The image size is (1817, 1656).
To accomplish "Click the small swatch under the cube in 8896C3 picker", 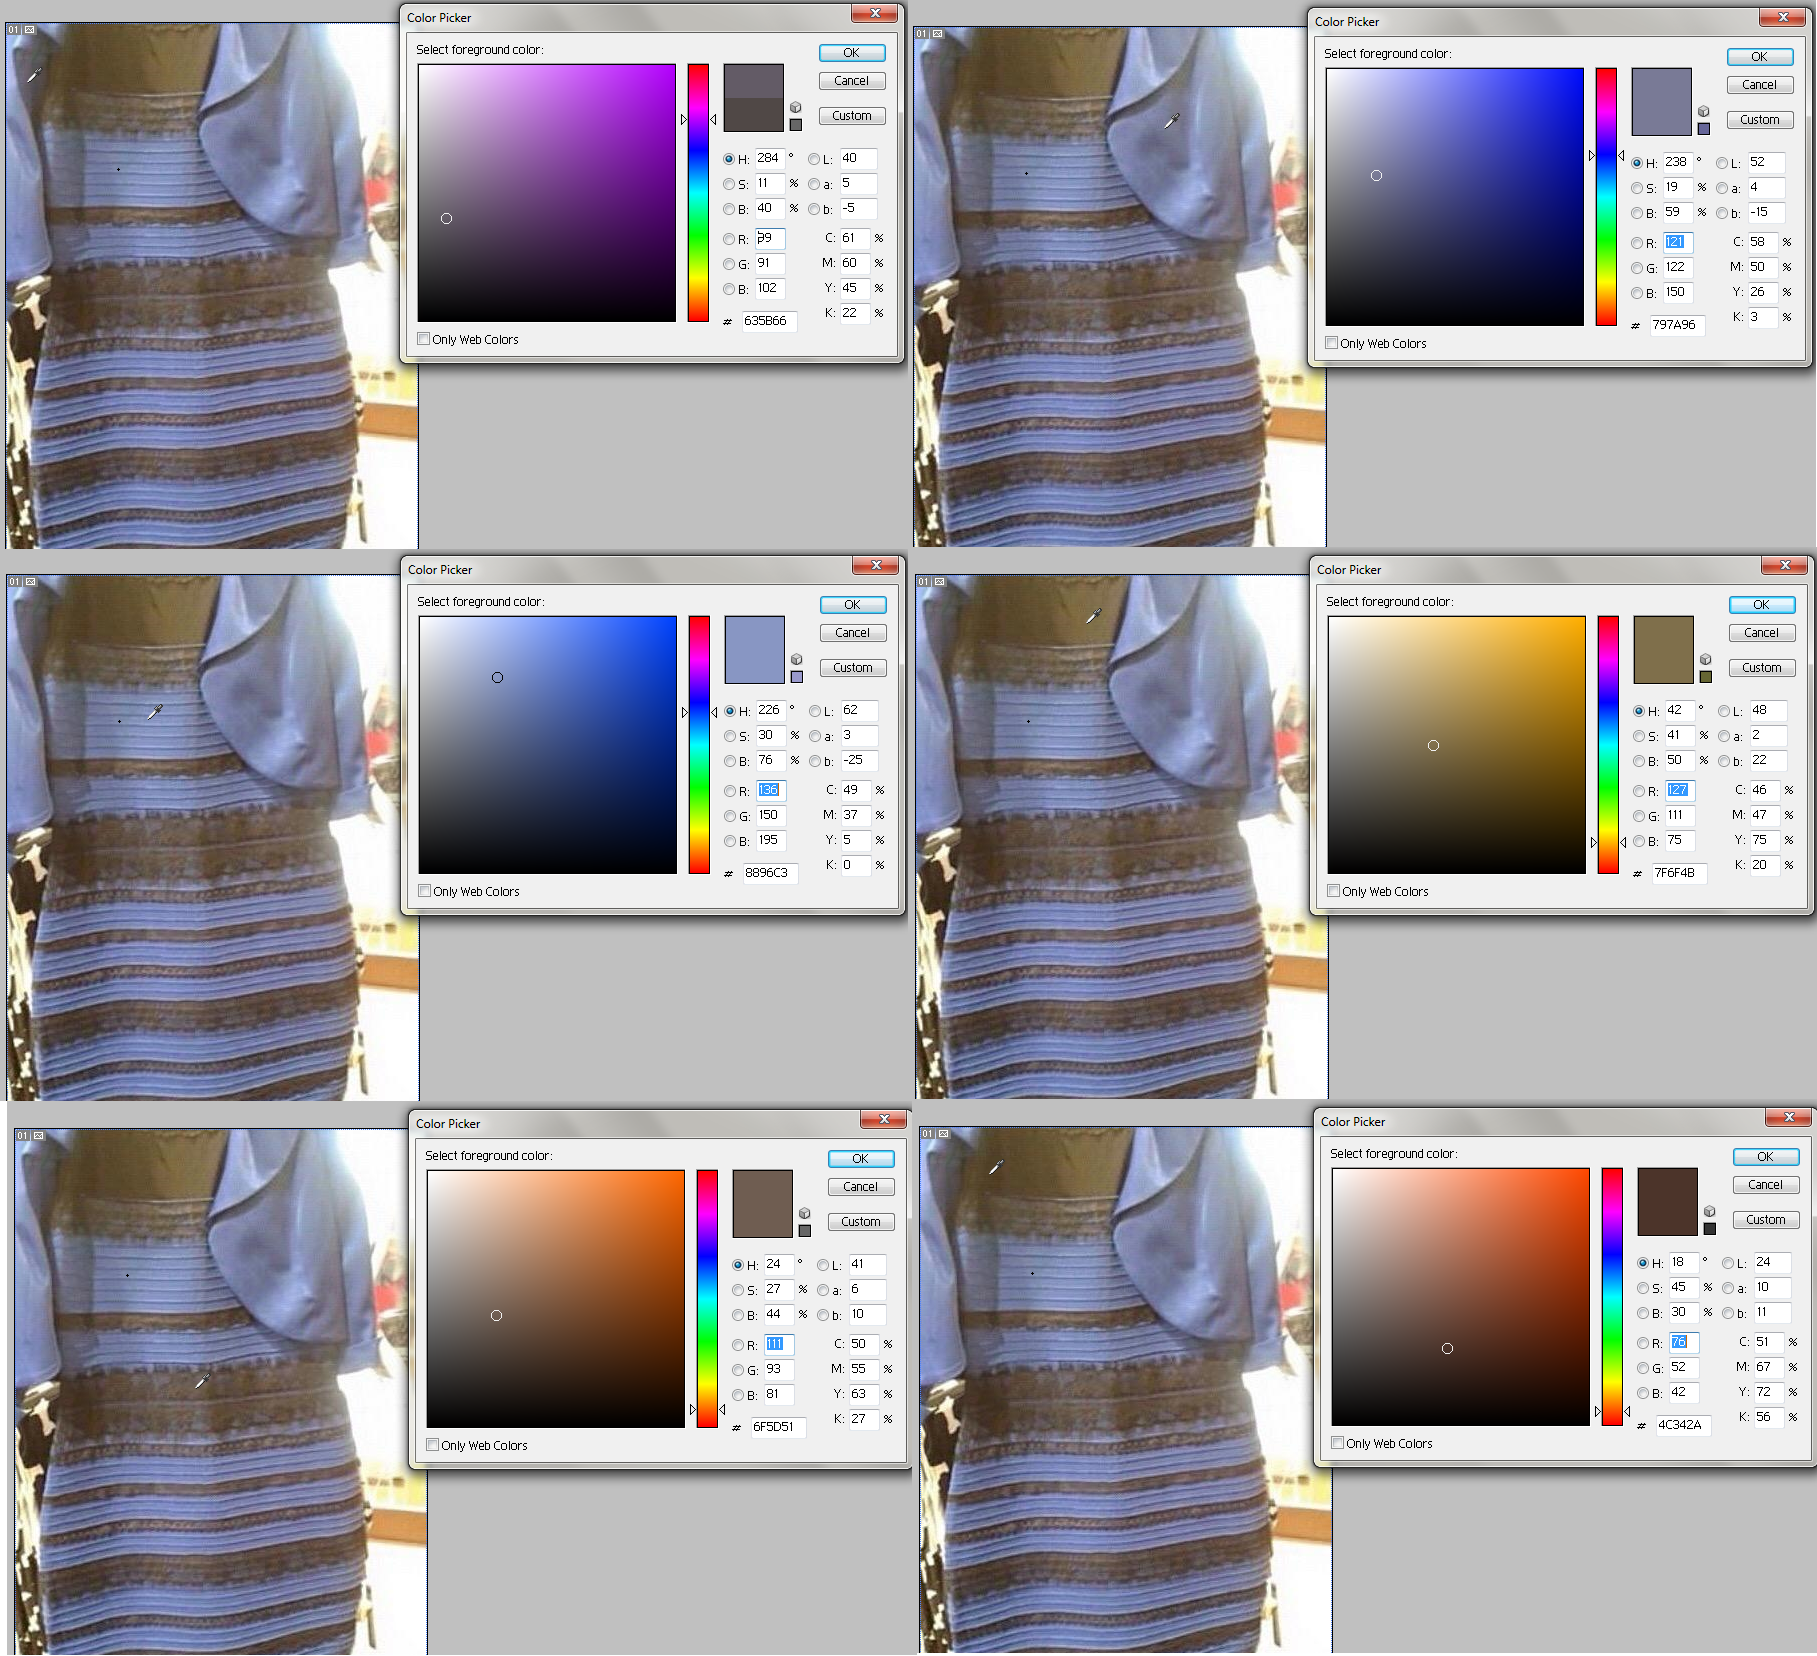I will (797, 677).
